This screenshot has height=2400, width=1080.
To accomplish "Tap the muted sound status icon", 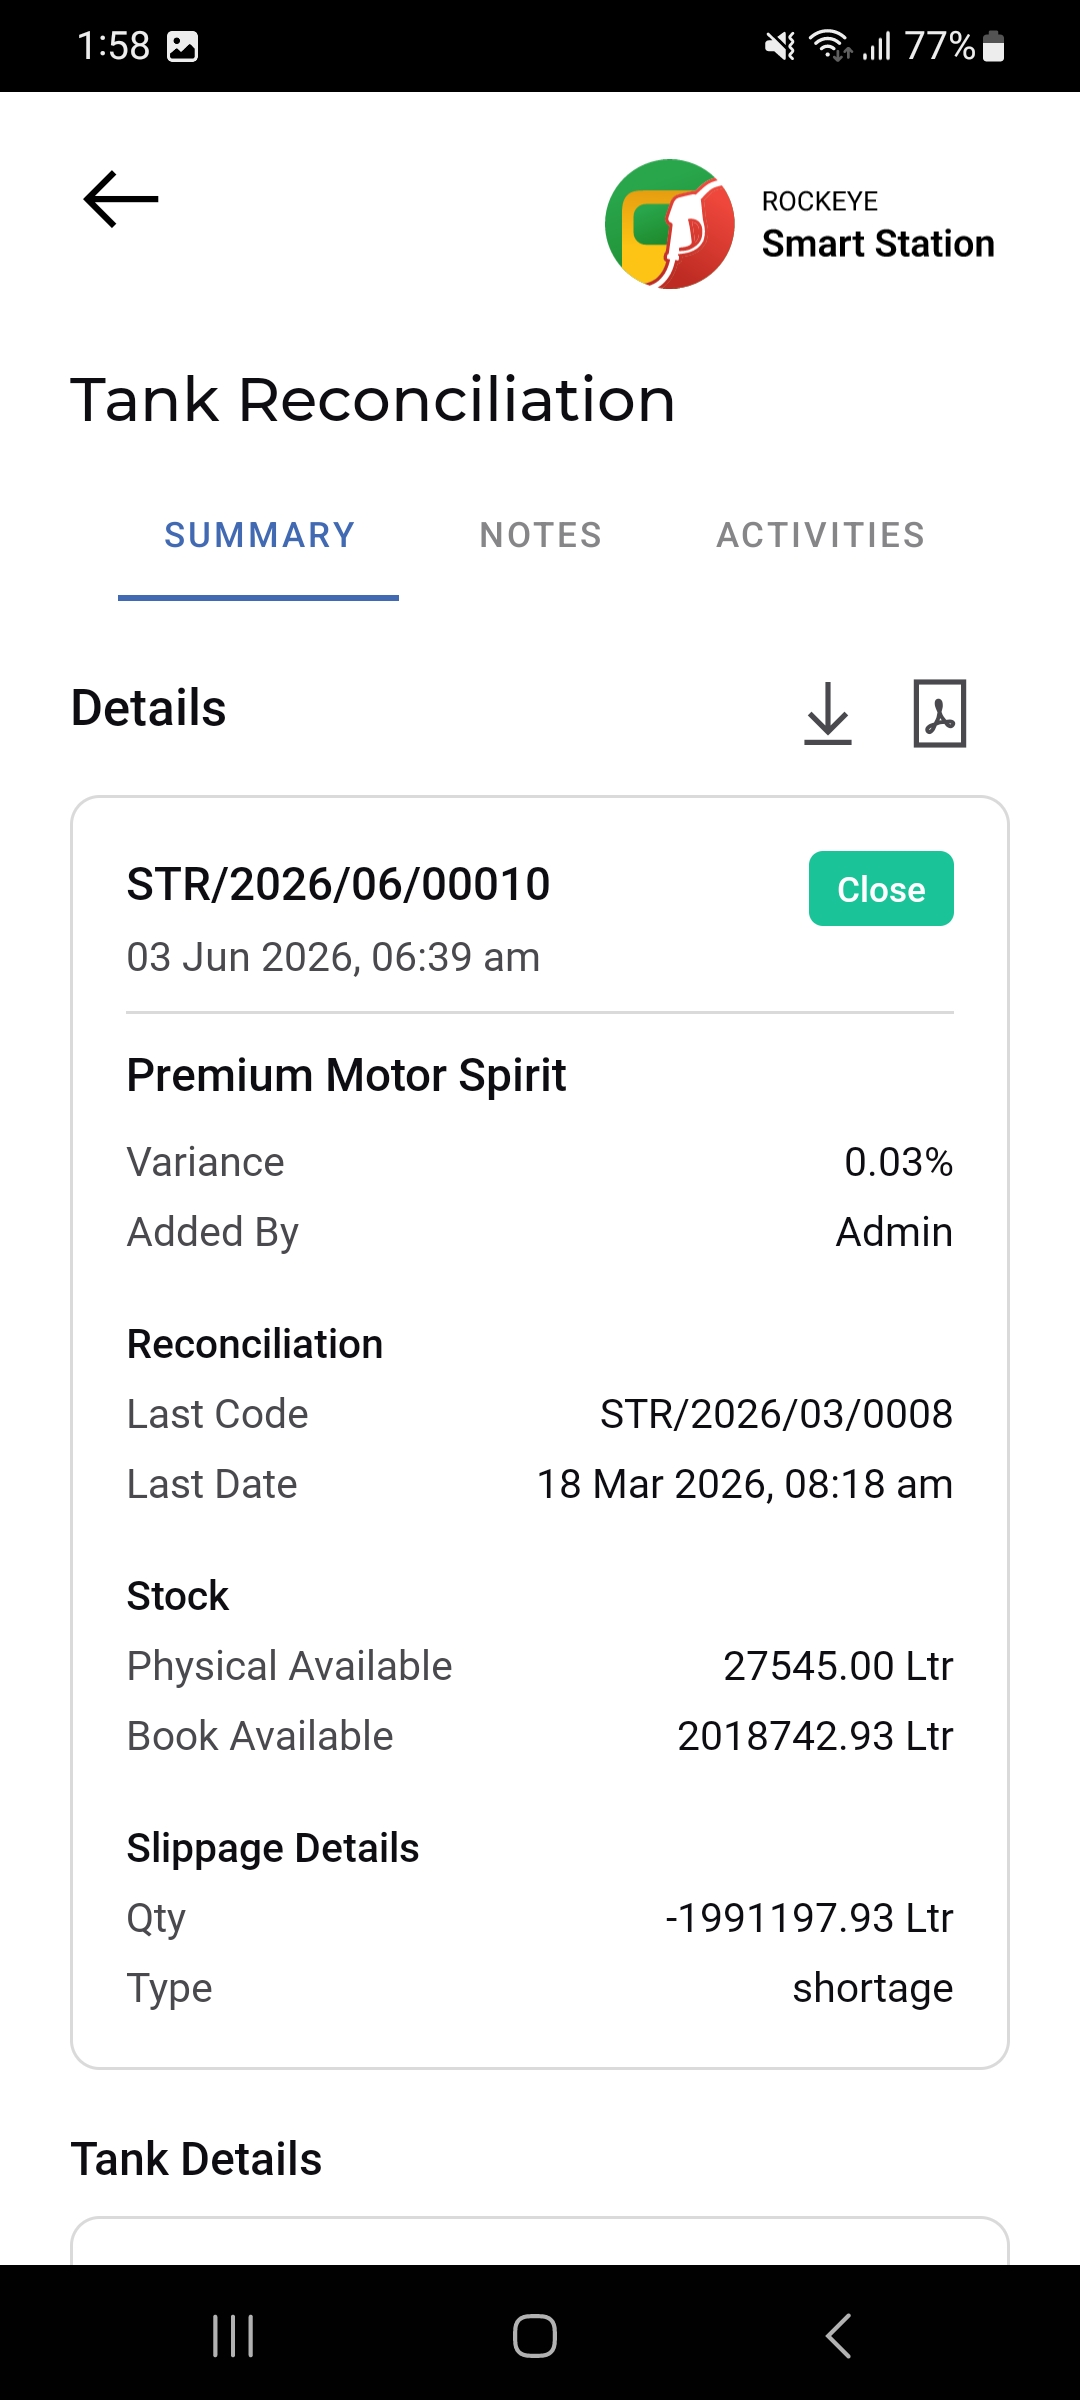I will pyautogui.click(x=780, y=46).
